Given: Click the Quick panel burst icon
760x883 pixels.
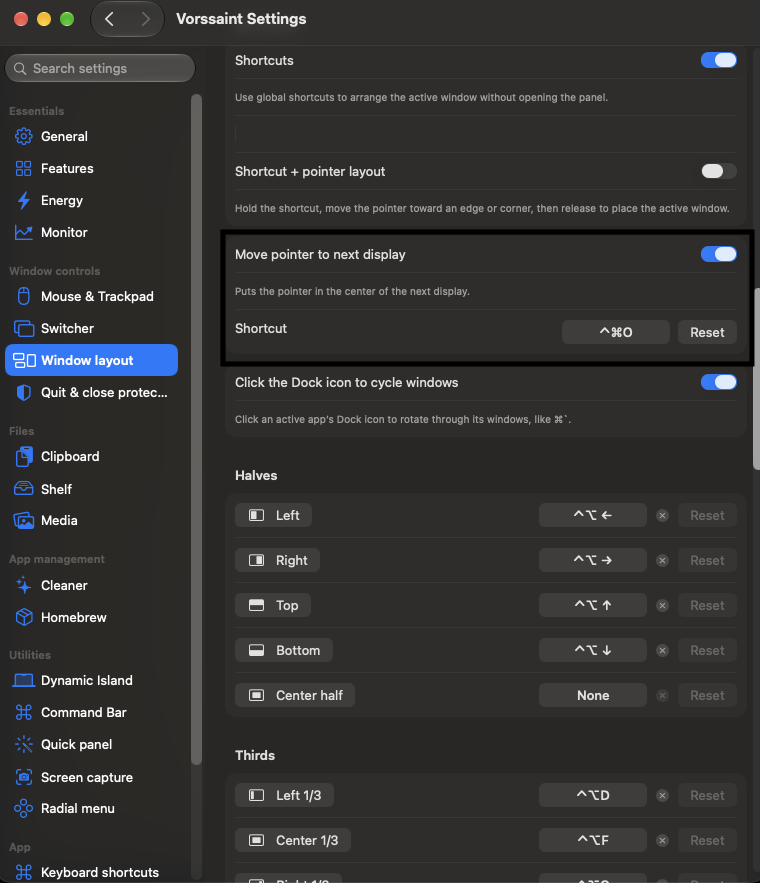Looking at the screenshot, I should pos(24,744).
